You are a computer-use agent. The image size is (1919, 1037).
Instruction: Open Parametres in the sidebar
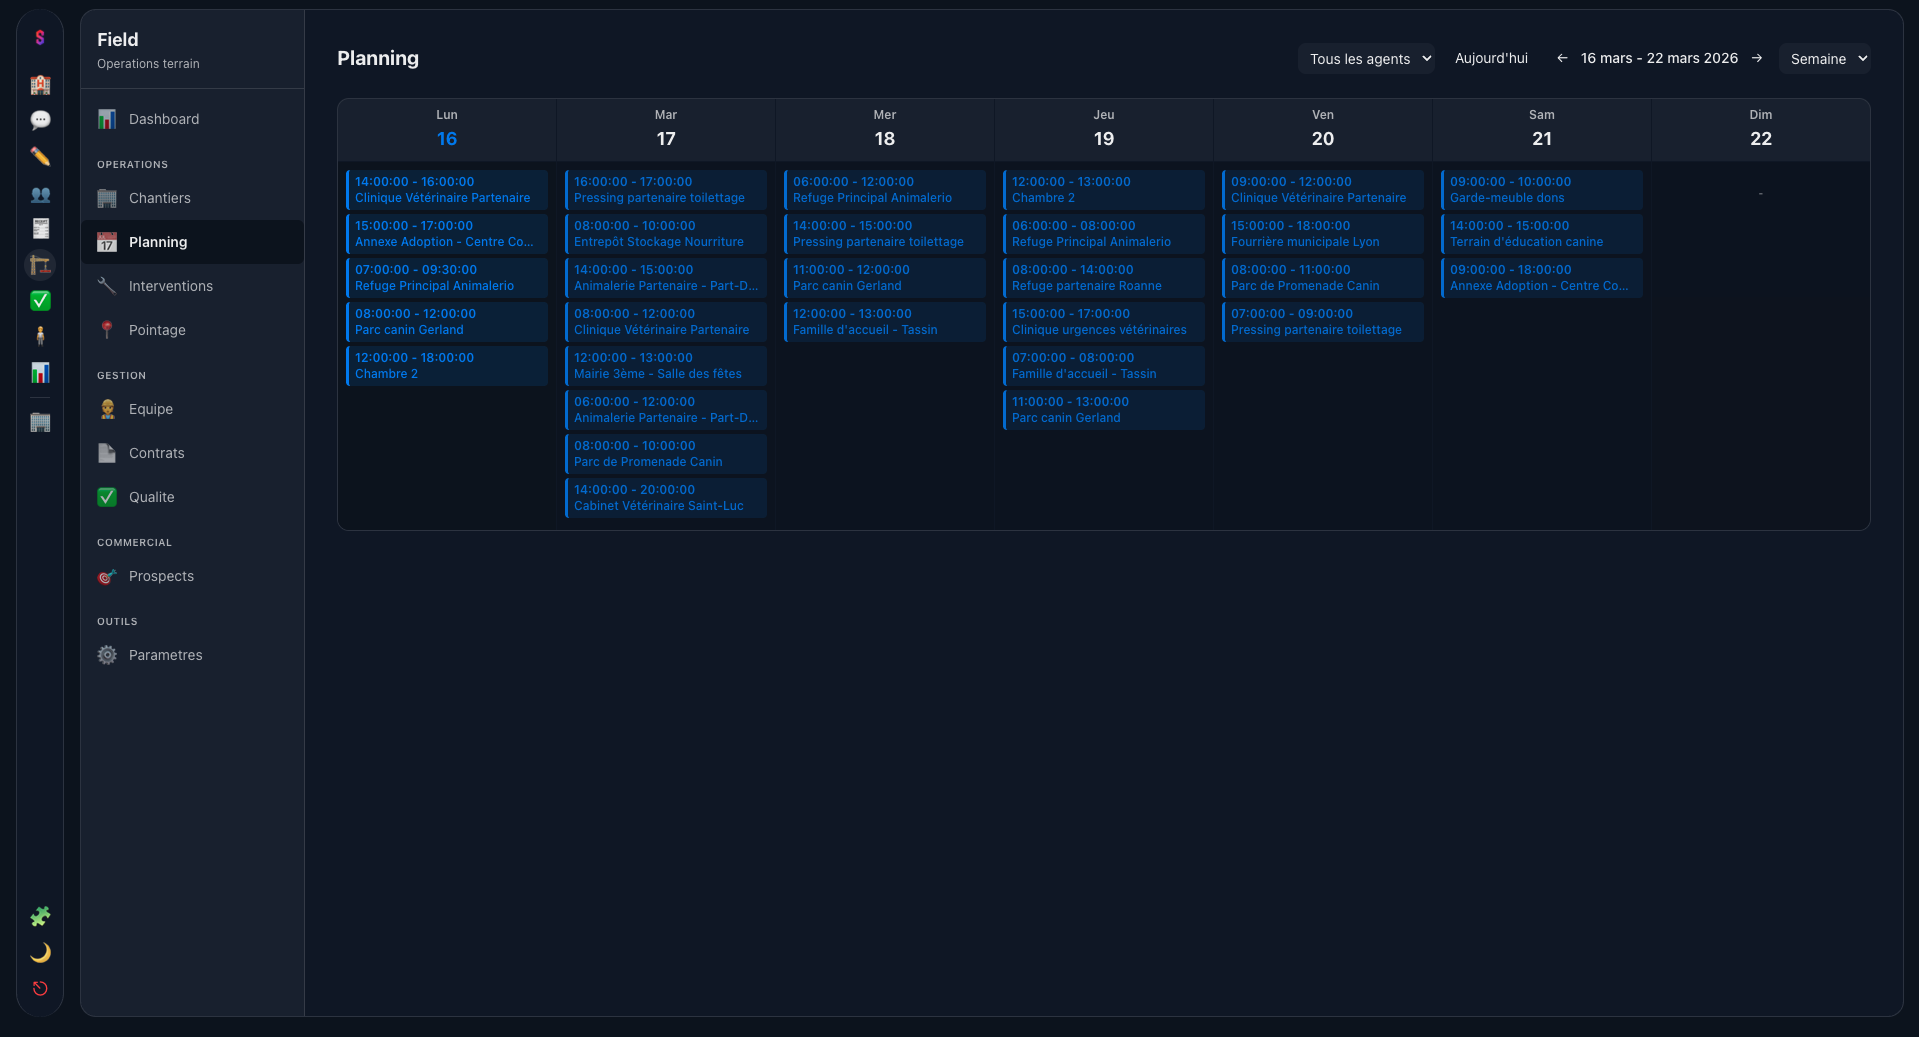pyautogui.click(x=192, y=655)
